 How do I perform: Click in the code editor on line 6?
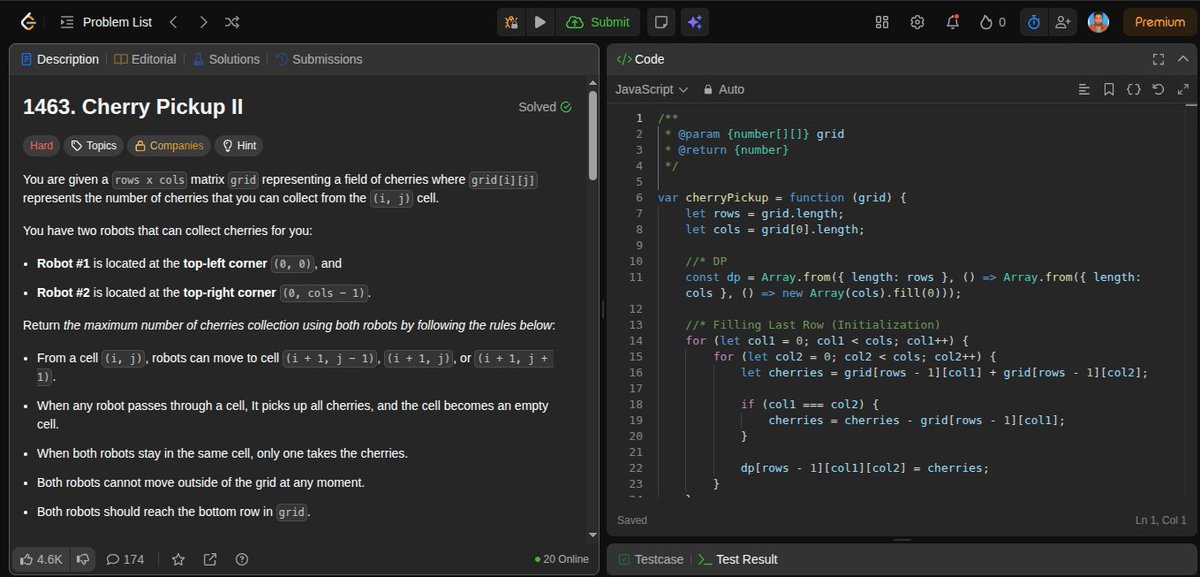click(x=781, y=197)
